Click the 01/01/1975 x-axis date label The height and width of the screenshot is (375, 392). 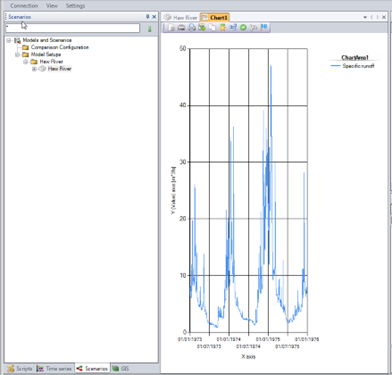(268, 339)
